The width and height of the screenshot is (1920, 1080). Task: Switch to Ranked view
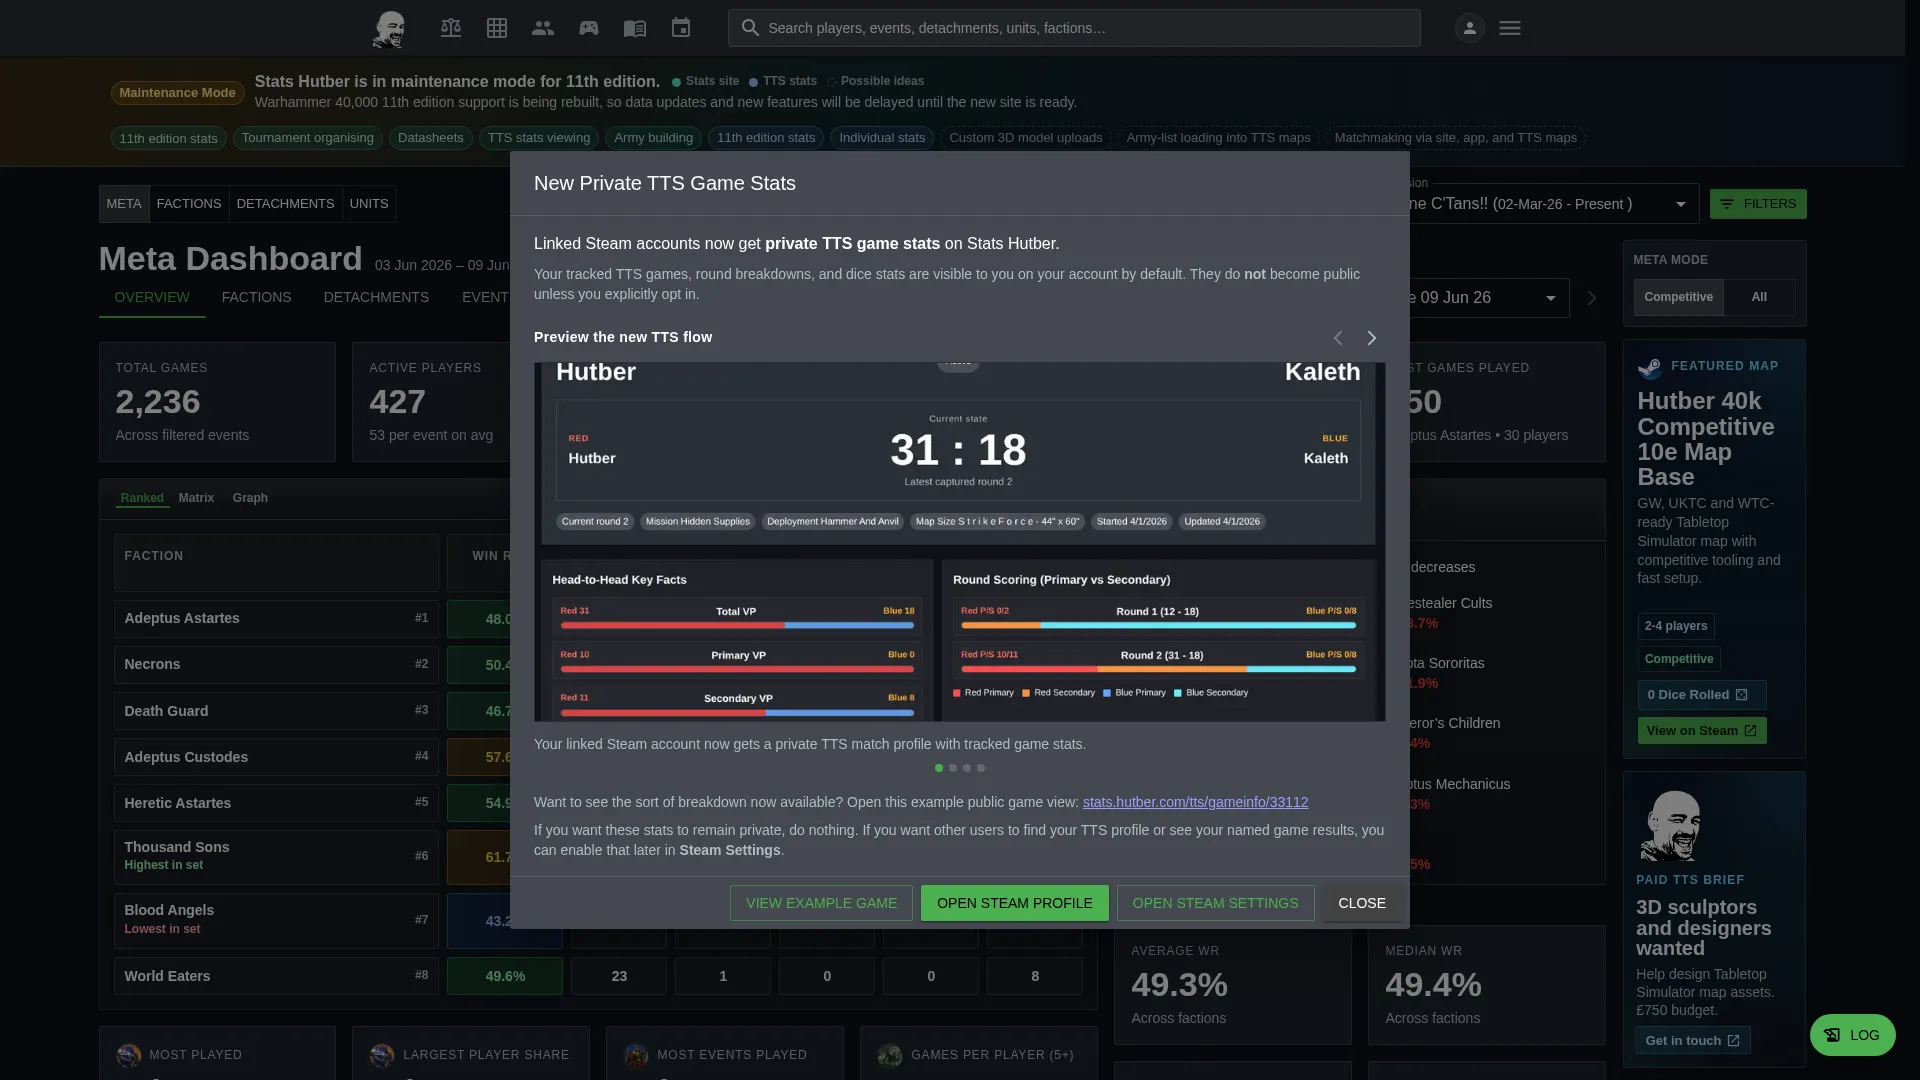click(142, 498)
